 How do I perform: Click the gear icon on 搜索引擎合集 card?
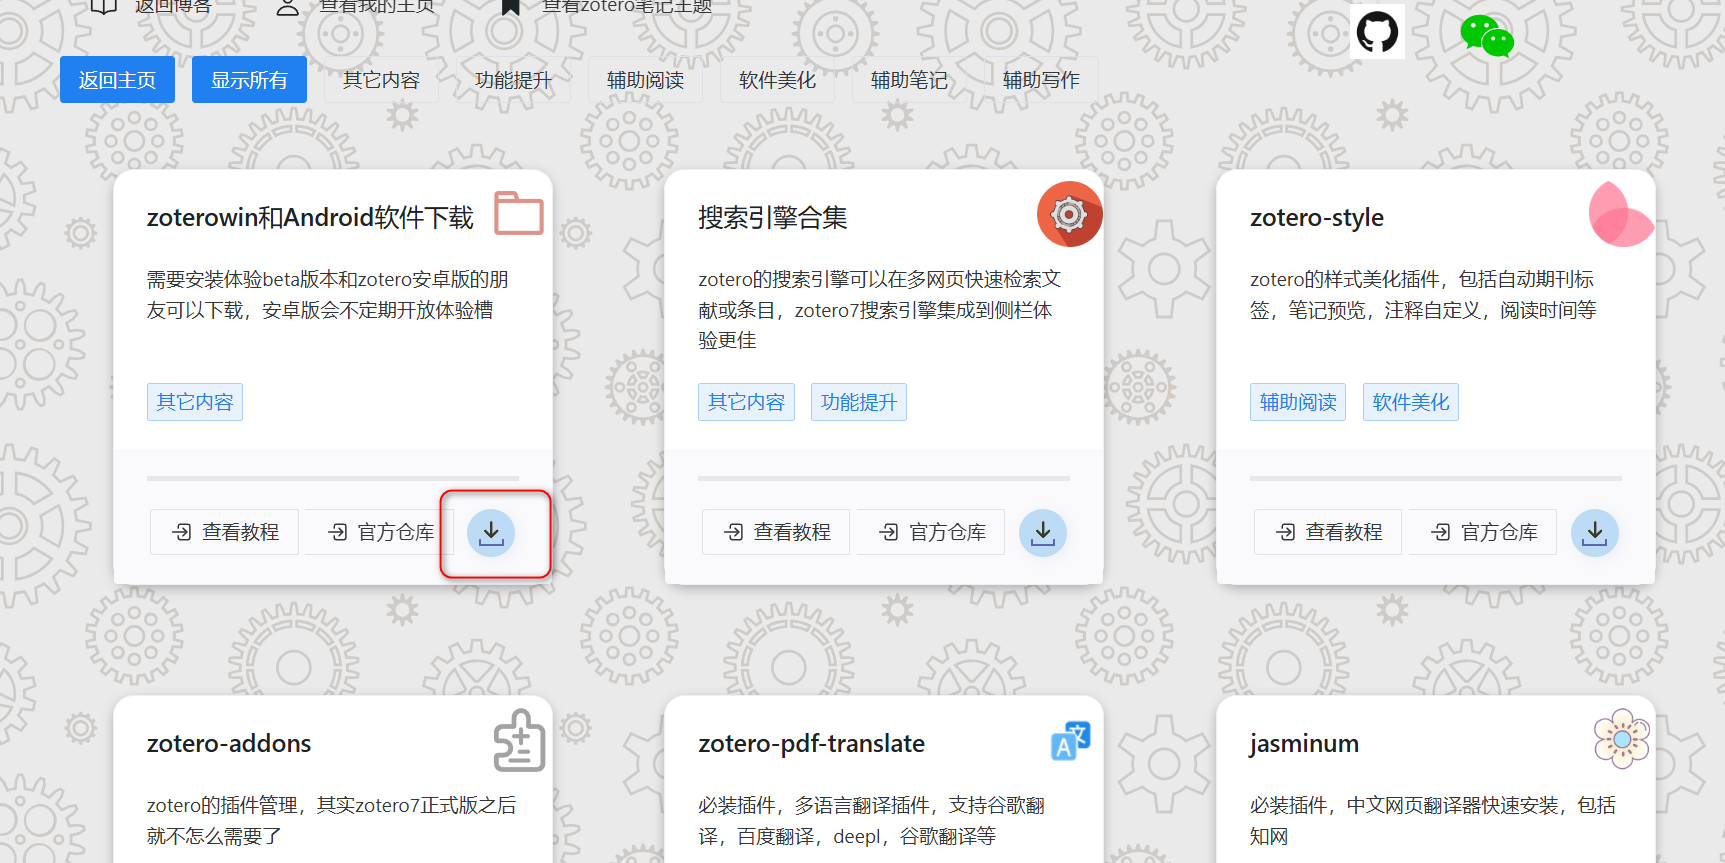[1069, 214]
